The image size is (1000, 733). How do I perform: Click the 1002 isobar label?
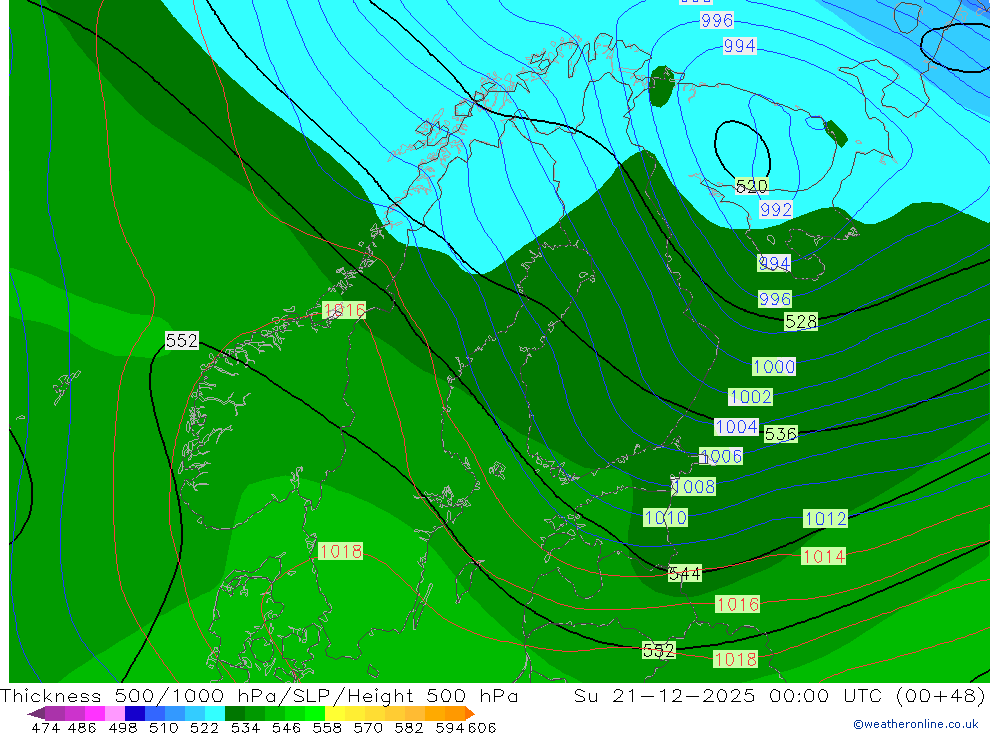click(x=751, y=397)
